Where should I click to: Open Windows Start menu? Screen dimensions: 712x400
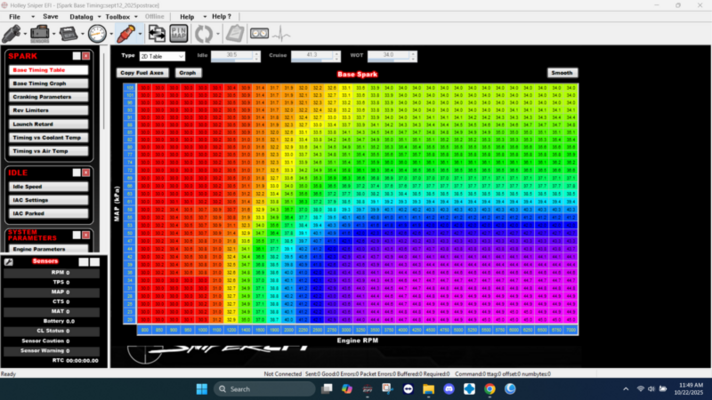coord(202,389)
